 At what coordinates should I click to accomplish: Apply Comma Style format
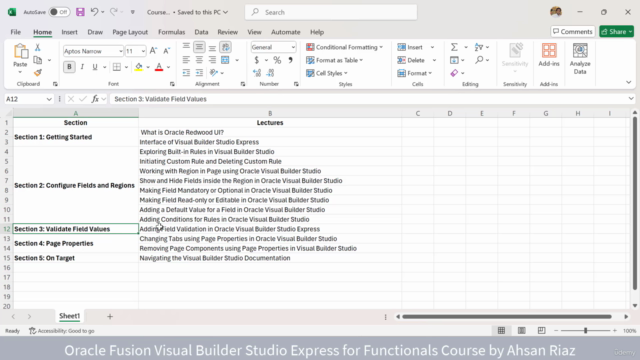click(290, 60)
